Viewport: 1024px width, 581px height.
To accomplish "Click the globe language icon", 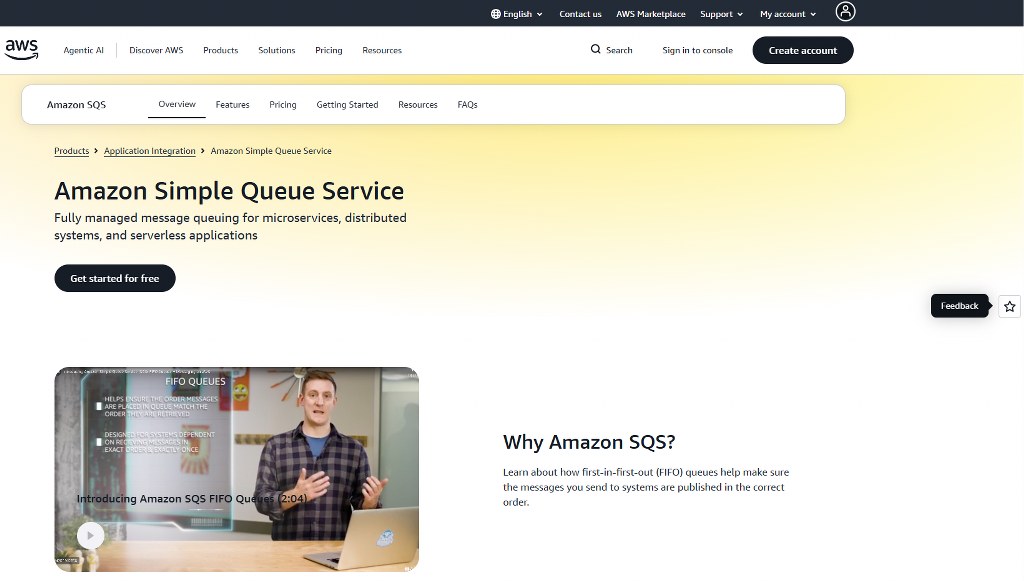I will pyautogui.click(x=496, y=14).
